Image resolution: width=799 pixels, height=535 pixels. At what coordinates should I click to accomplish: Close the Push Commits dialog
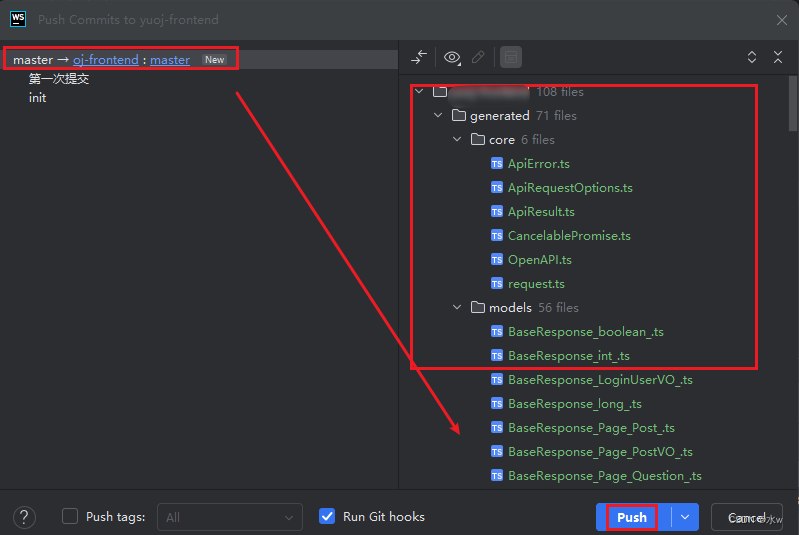tap(782, 20)
